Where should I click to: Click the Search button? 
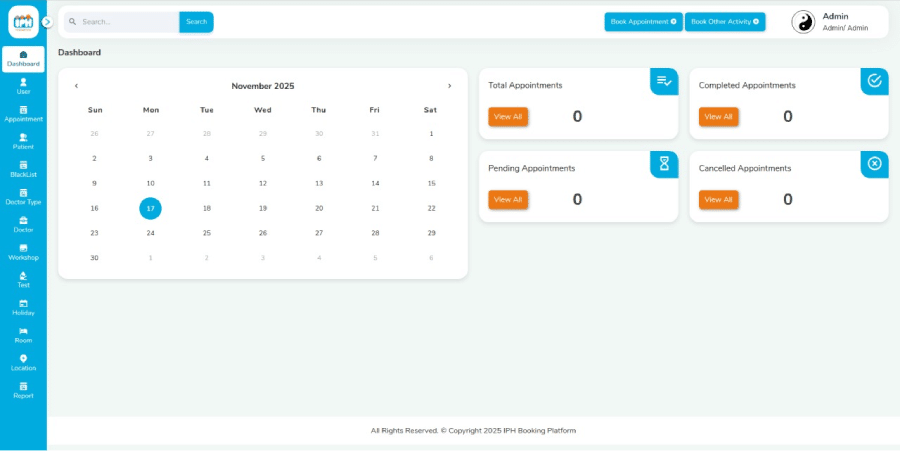(x=196, y=22)
